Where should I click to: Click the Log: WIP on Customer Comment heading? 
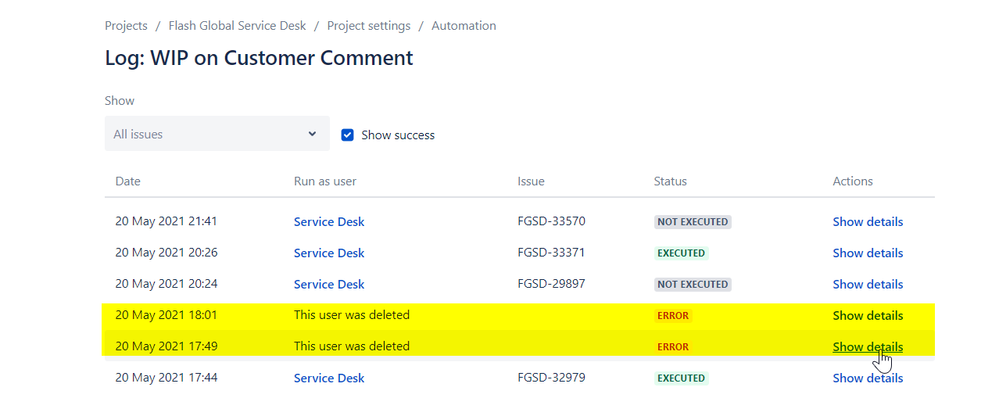pyautogui.click(x=259, y=58)
